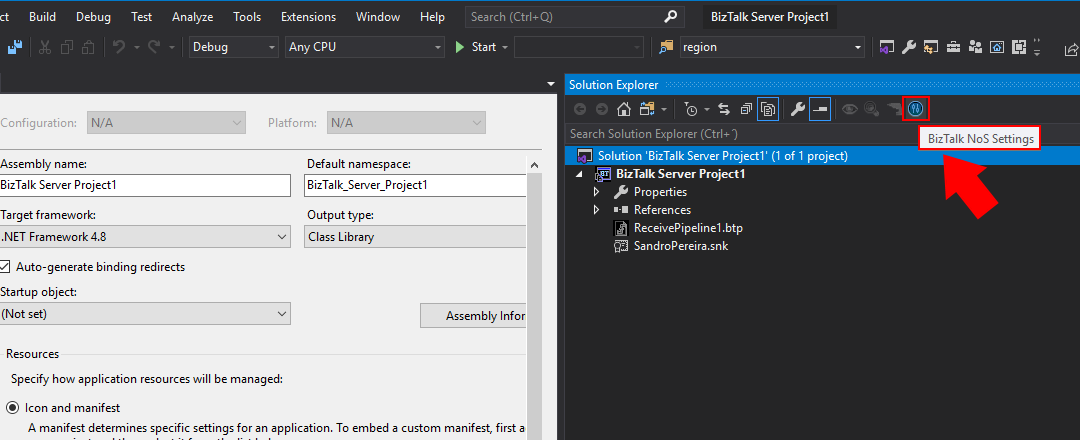Click the grid layout icon in the main toolbar
Image resolution: width=1080 pixels, height=440 pixels.
[x=1019, y=48]
